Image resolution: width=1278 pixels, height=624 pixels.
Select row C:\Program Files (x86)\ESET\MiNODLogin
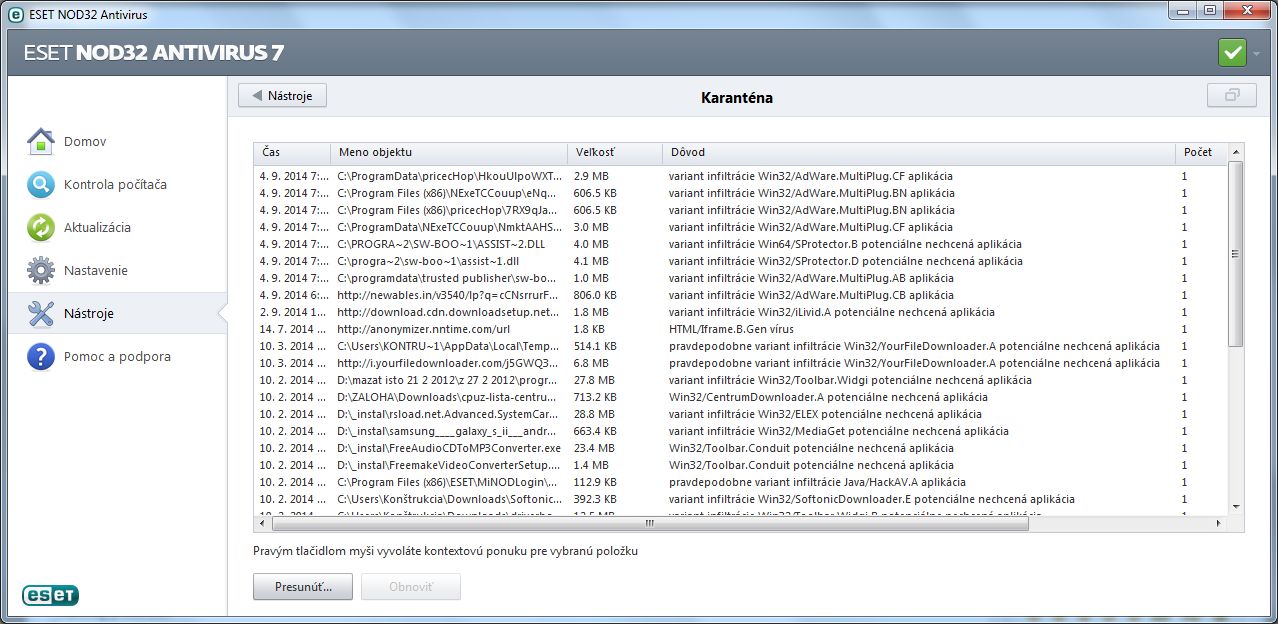(741, 482)
